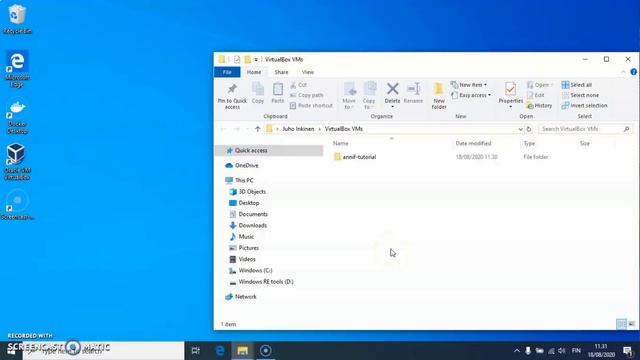
Task: Select Windows (C:) drive
Action: tap(251, 270)
